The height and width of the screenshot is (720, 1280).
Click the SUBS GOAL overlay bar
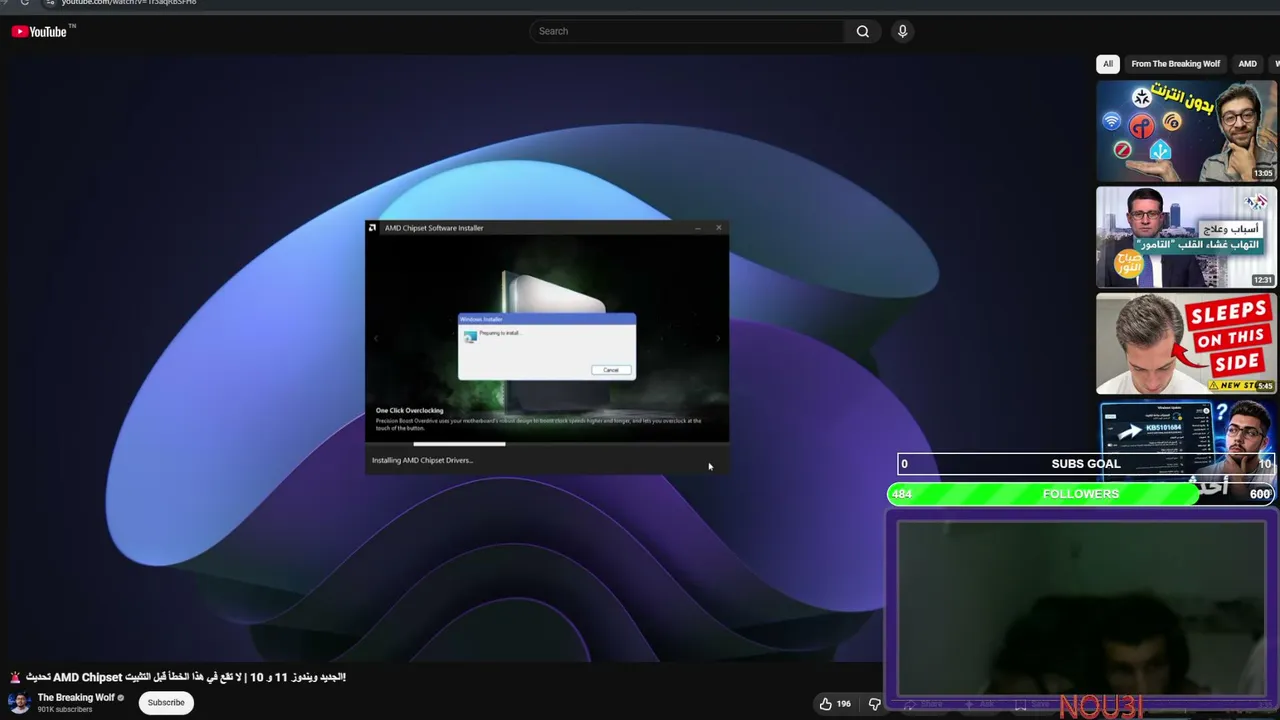[1085, 464]
